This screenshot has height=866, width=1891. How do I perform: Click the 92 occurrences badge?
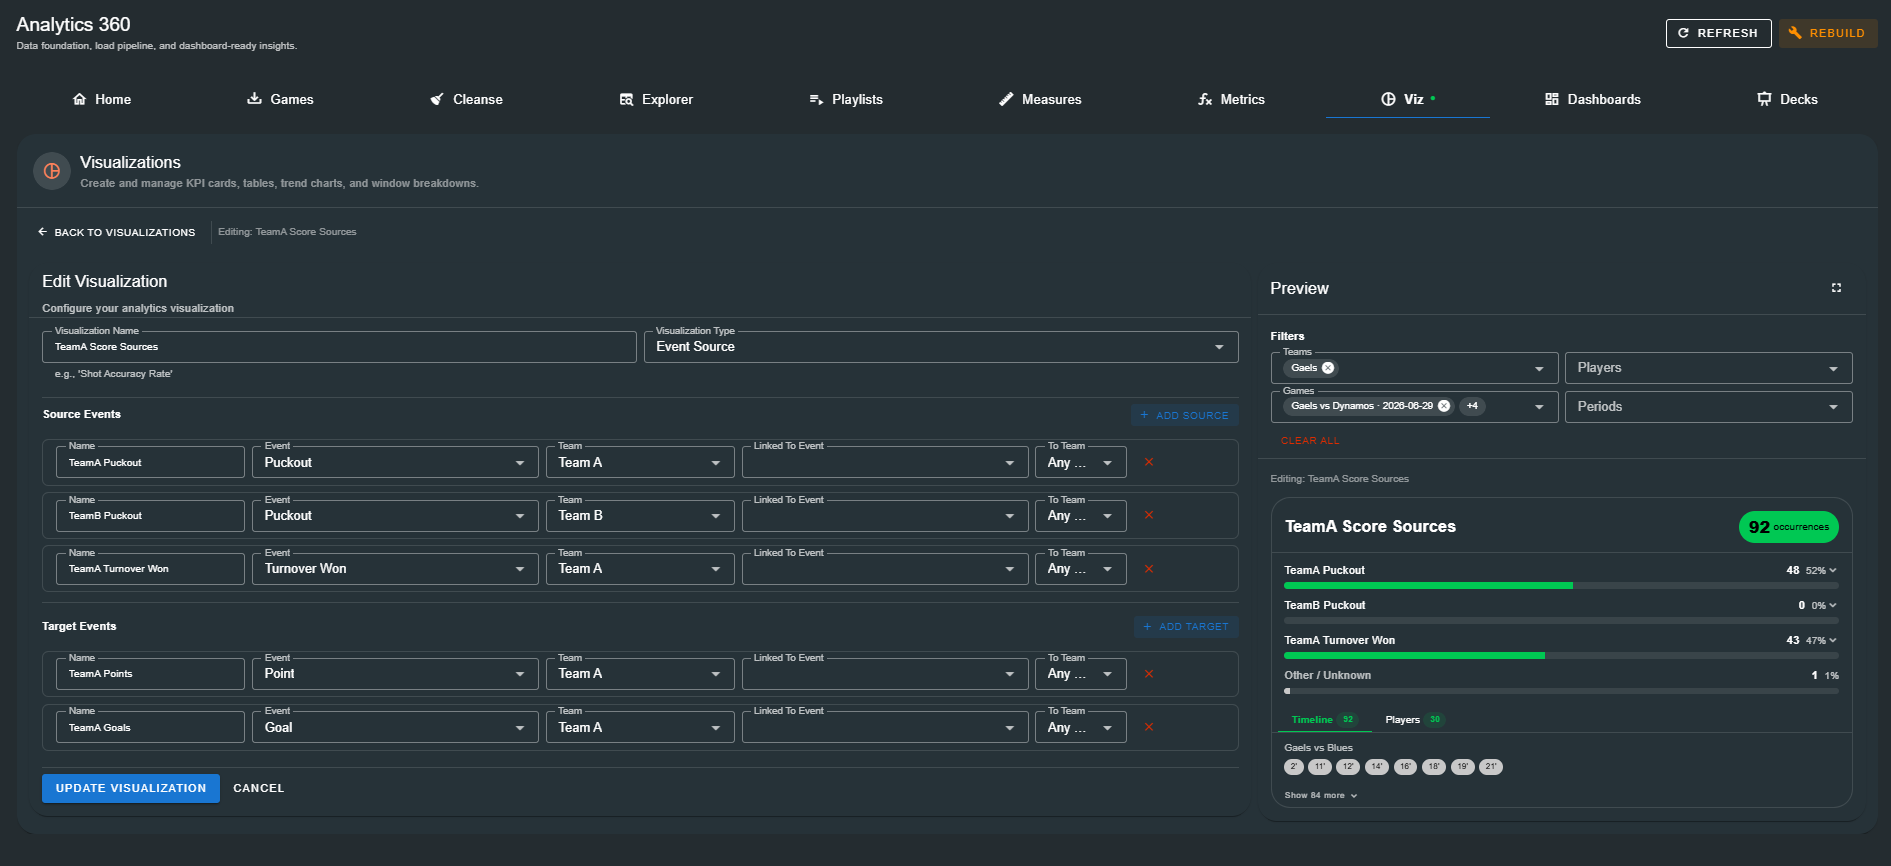[x=1788, y=527]
